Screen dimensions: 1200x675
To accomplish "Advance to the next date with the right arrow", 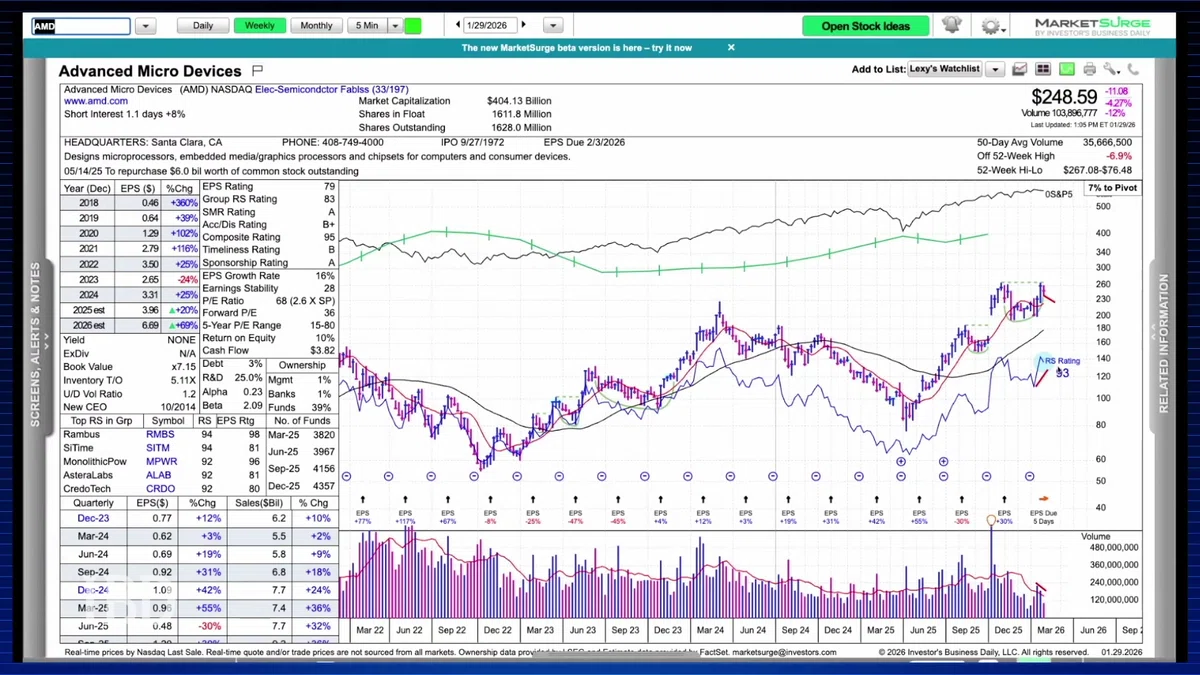I will pyautogui.click(x=523, y=25).
